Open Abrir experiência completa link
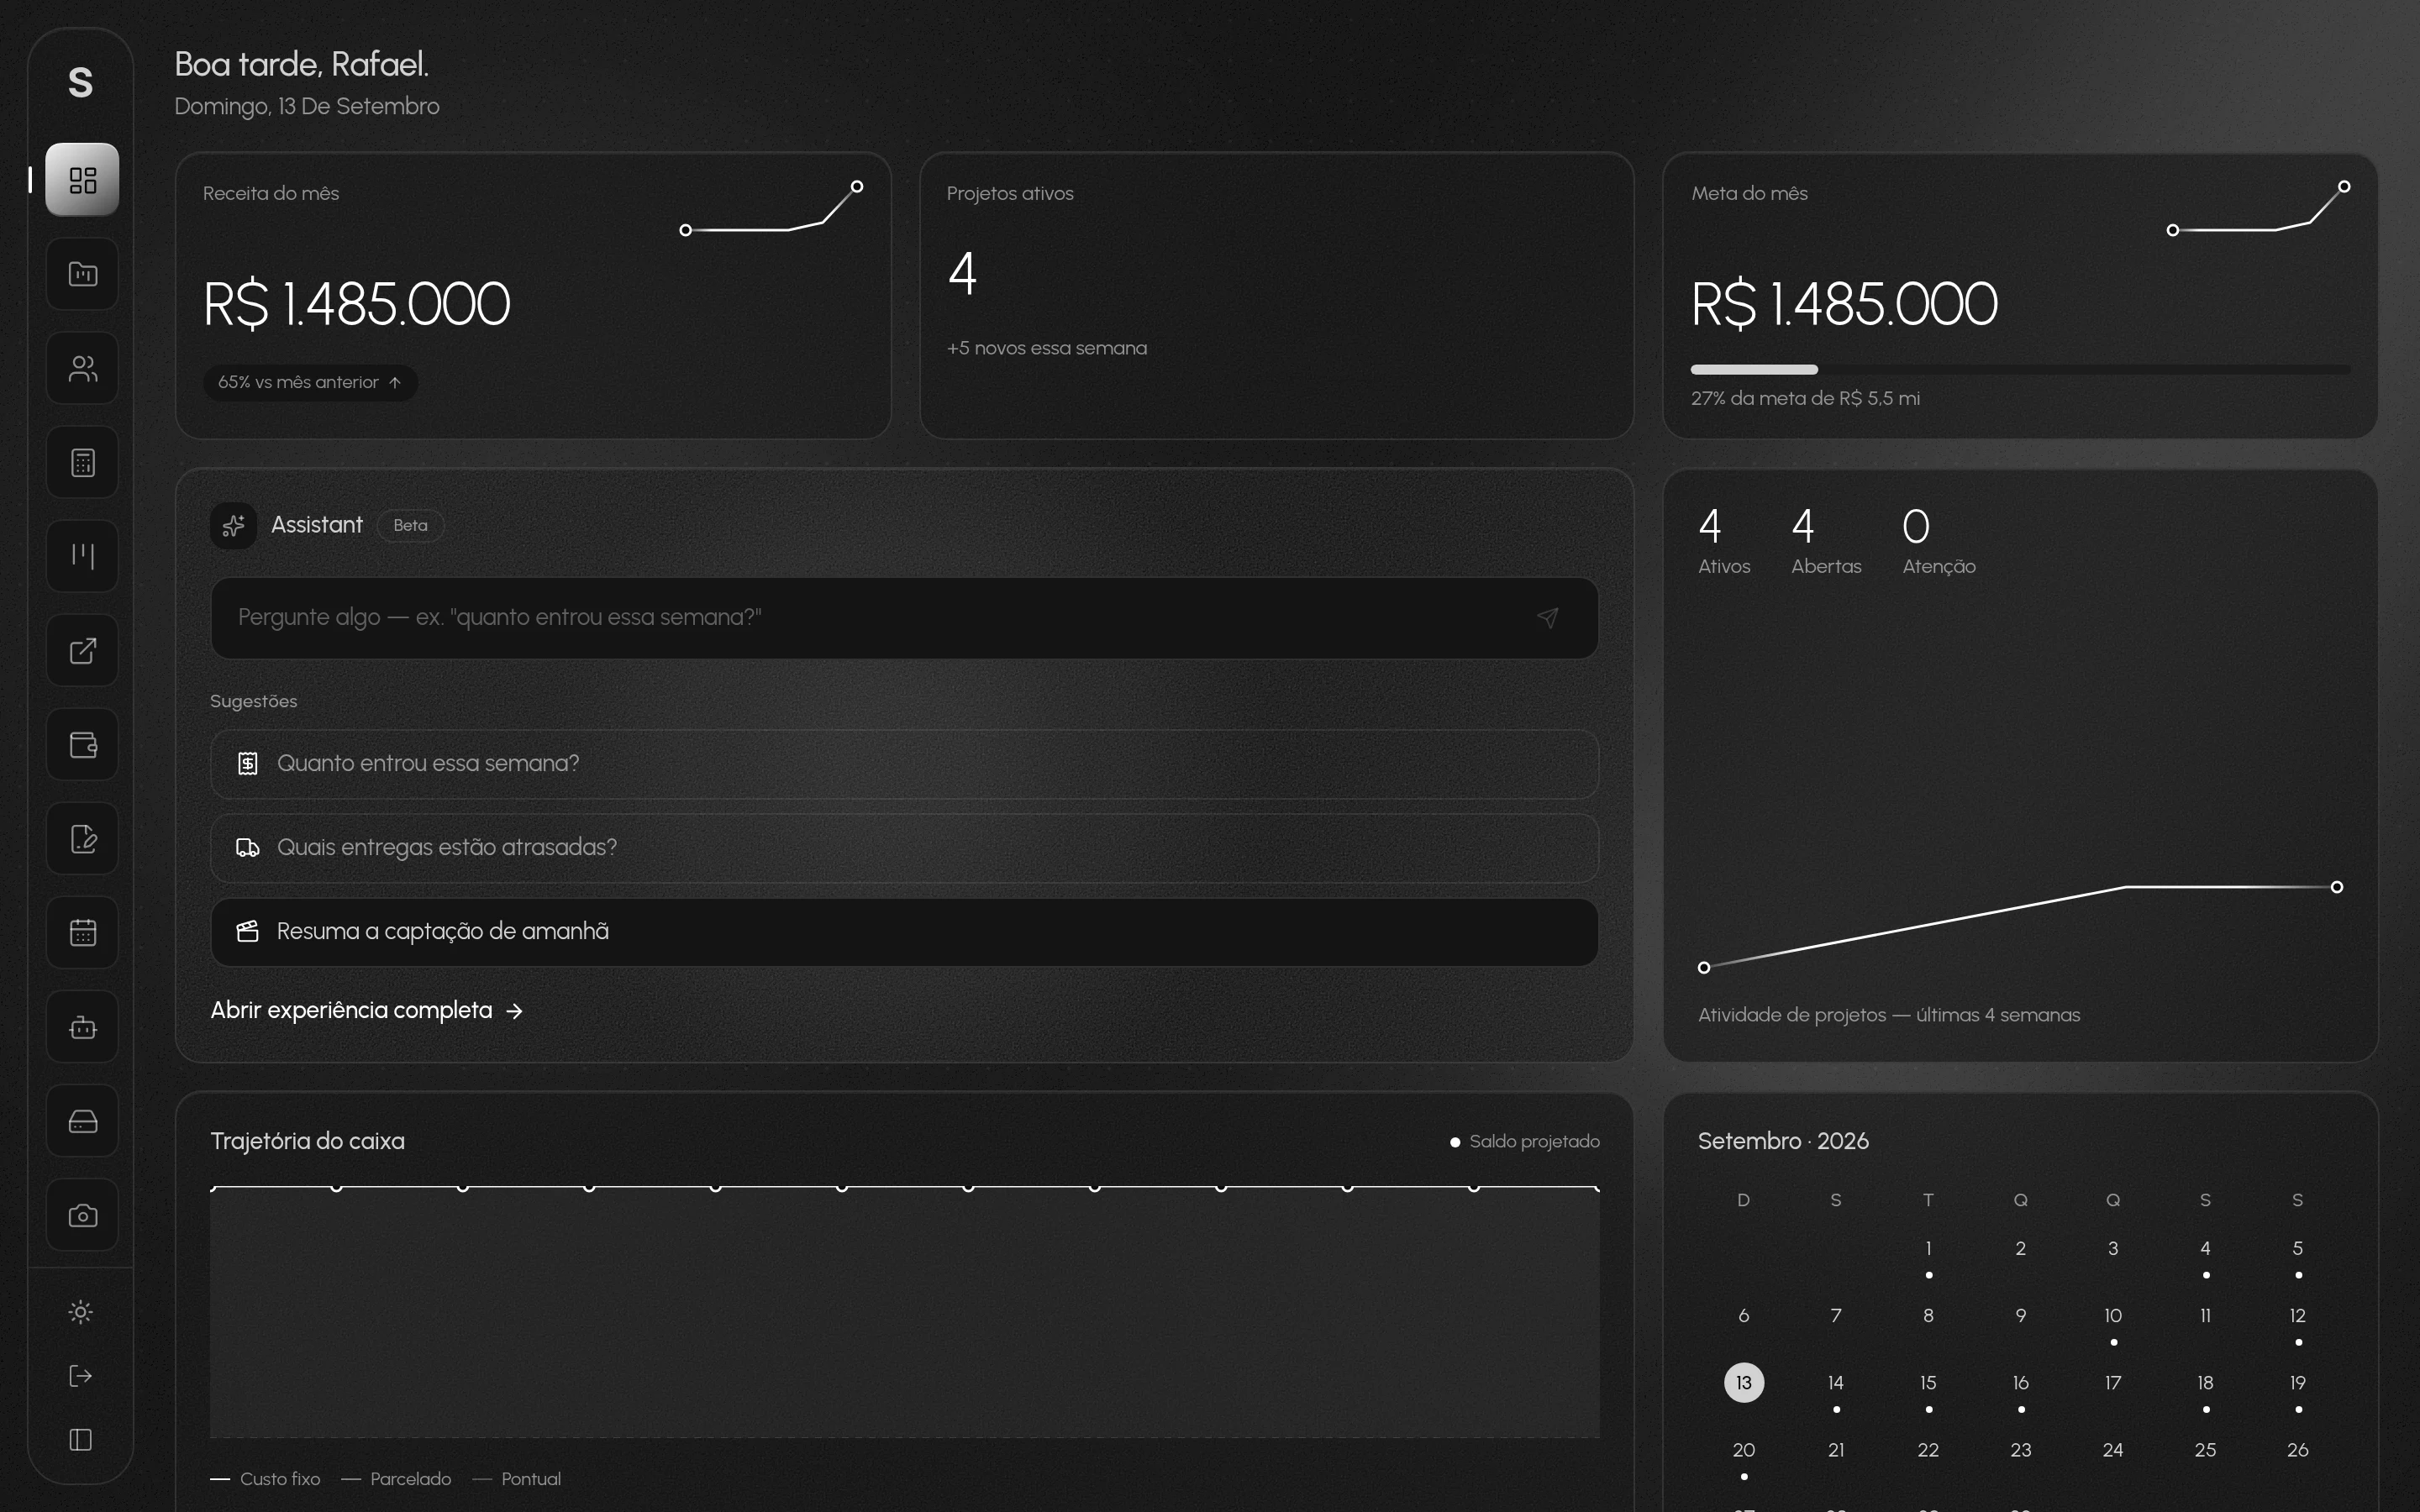The height and width of the screenshot is (1512, 2420). coord(367,1011)
